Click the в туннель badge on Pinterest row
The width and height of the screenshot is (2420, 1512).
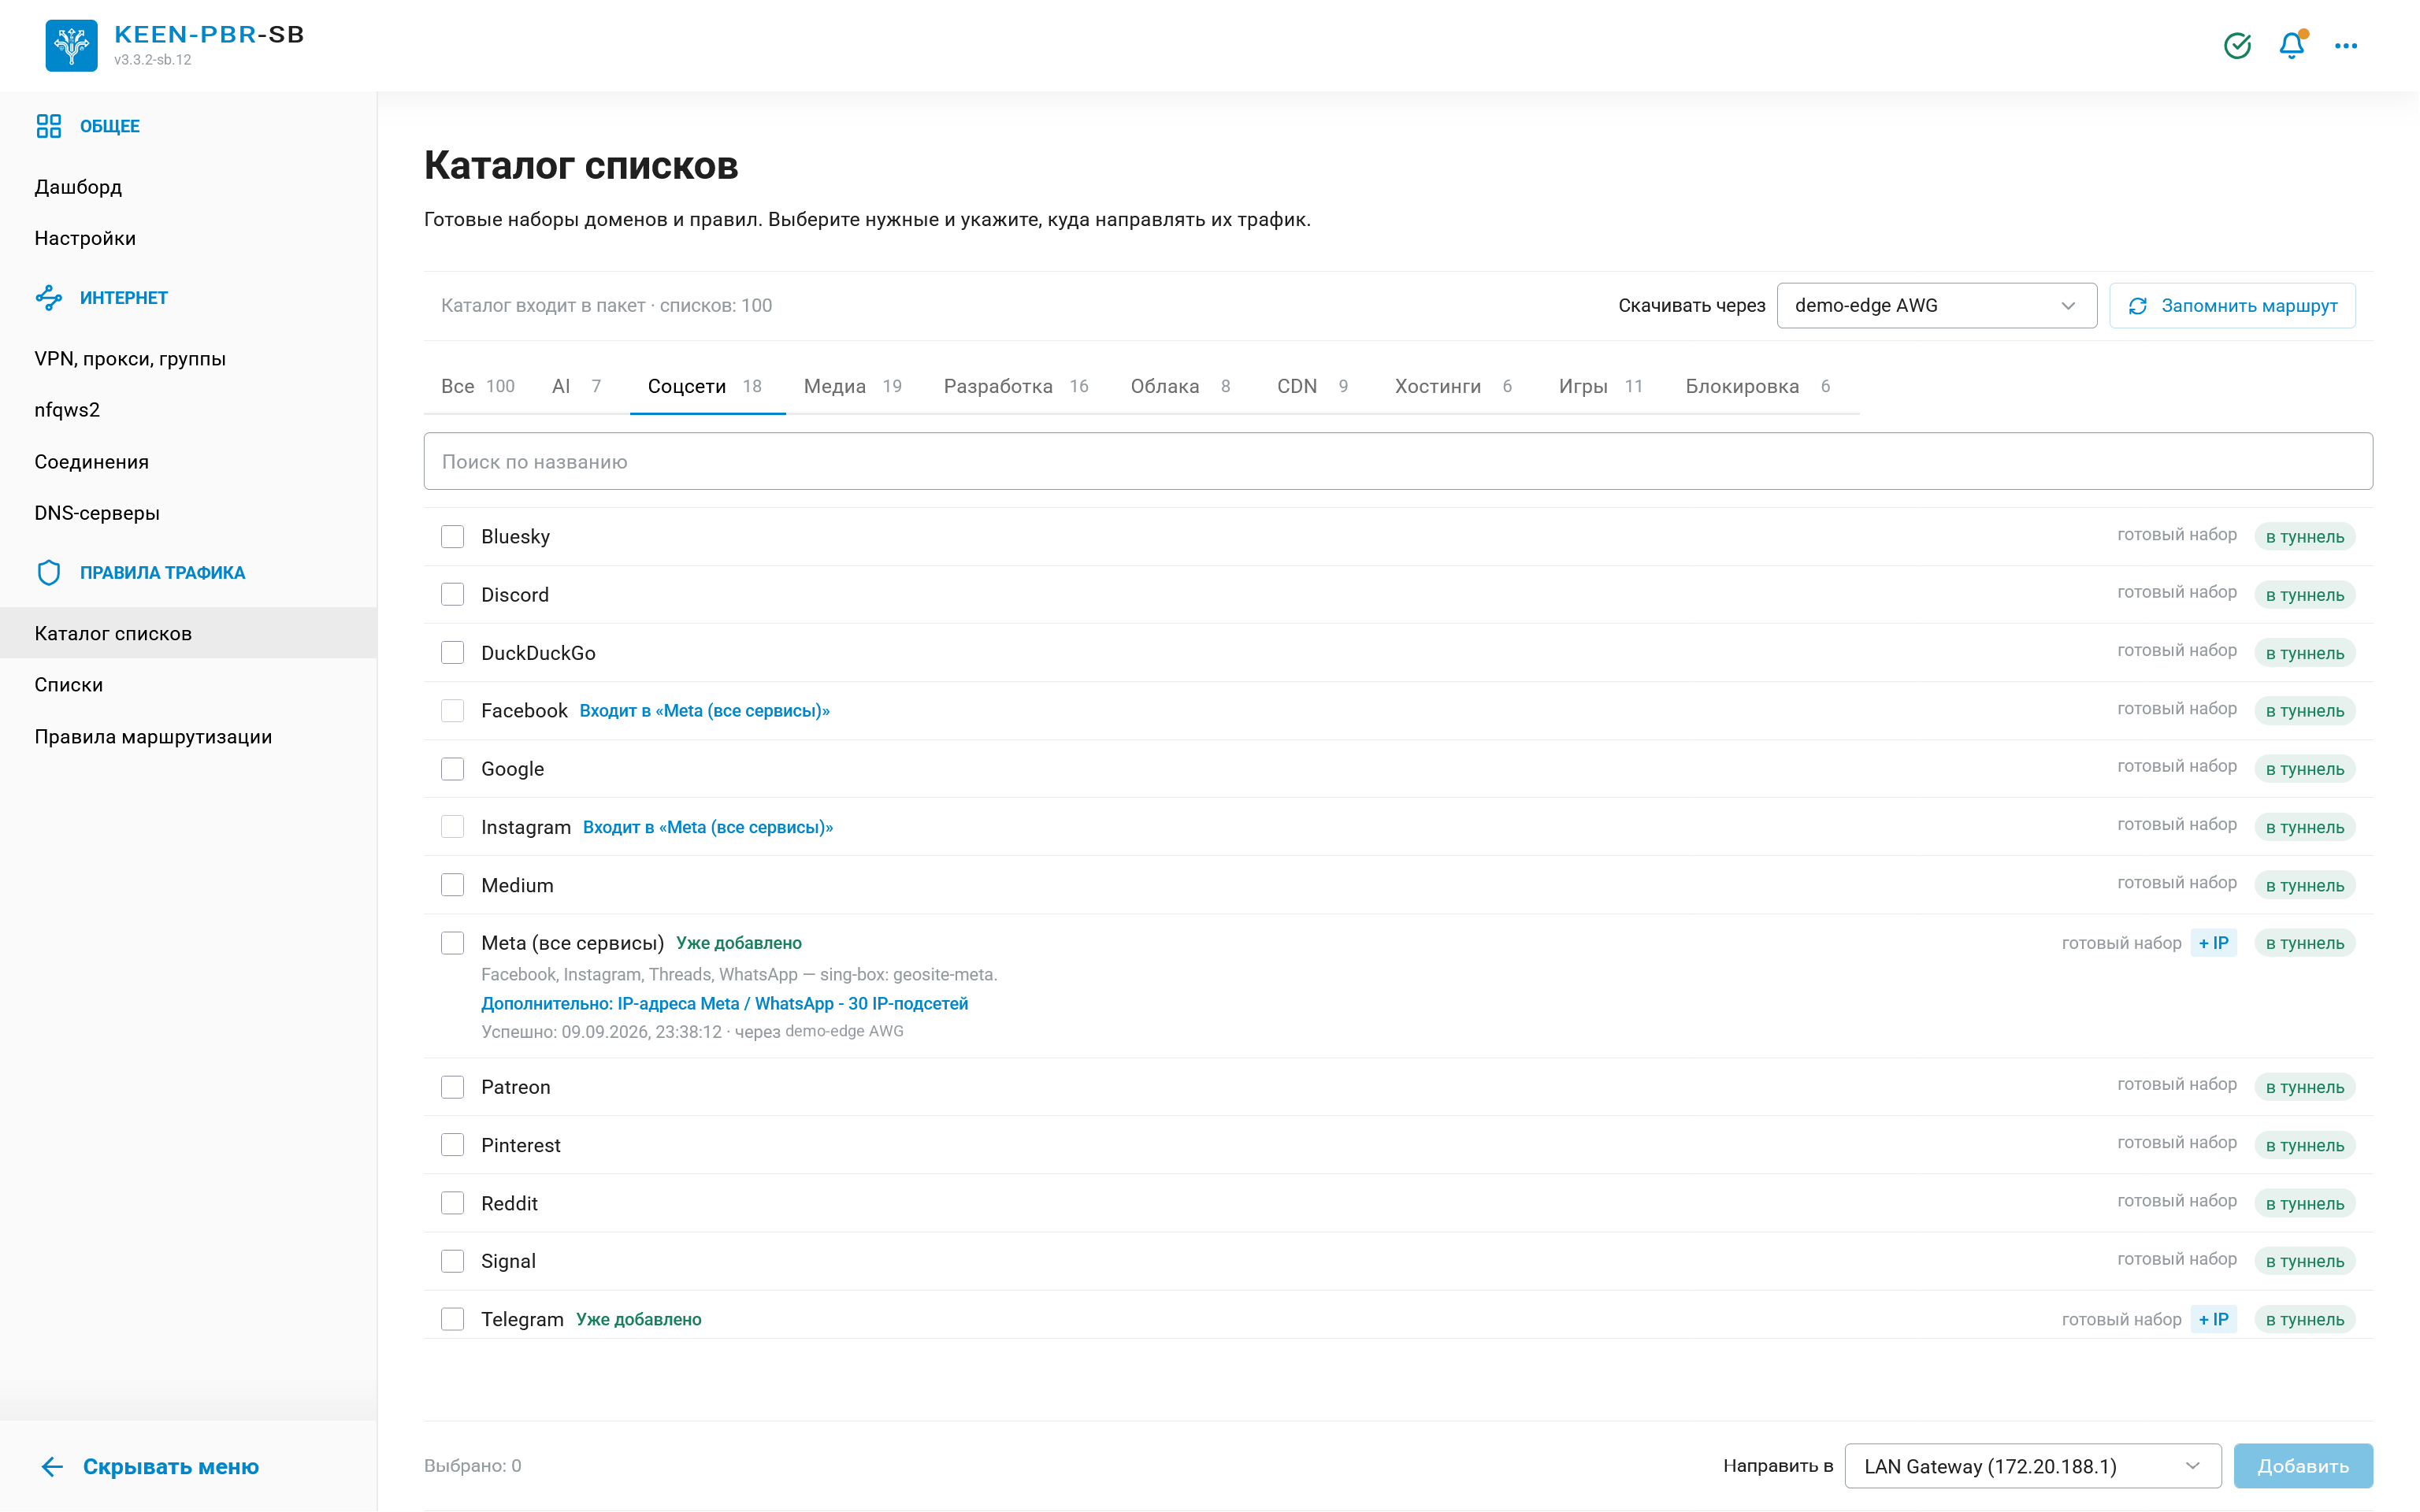pyautogui.click(x=2304, y=1145)
